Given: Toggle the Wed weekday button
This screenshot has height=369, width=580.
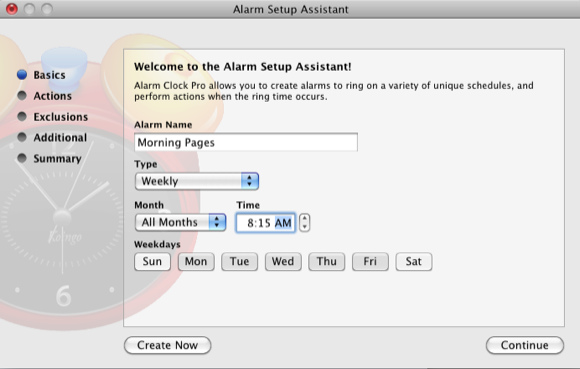Looking at the screenshot, I should point(283,261).
